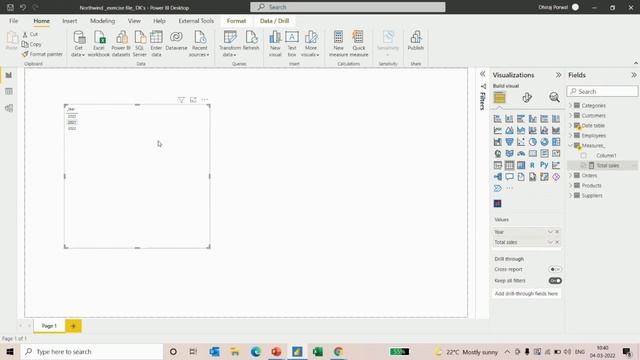The height and width of the screenshot is (360, 640).
Task: Expand the Categories table
Action: pos(571,105)
